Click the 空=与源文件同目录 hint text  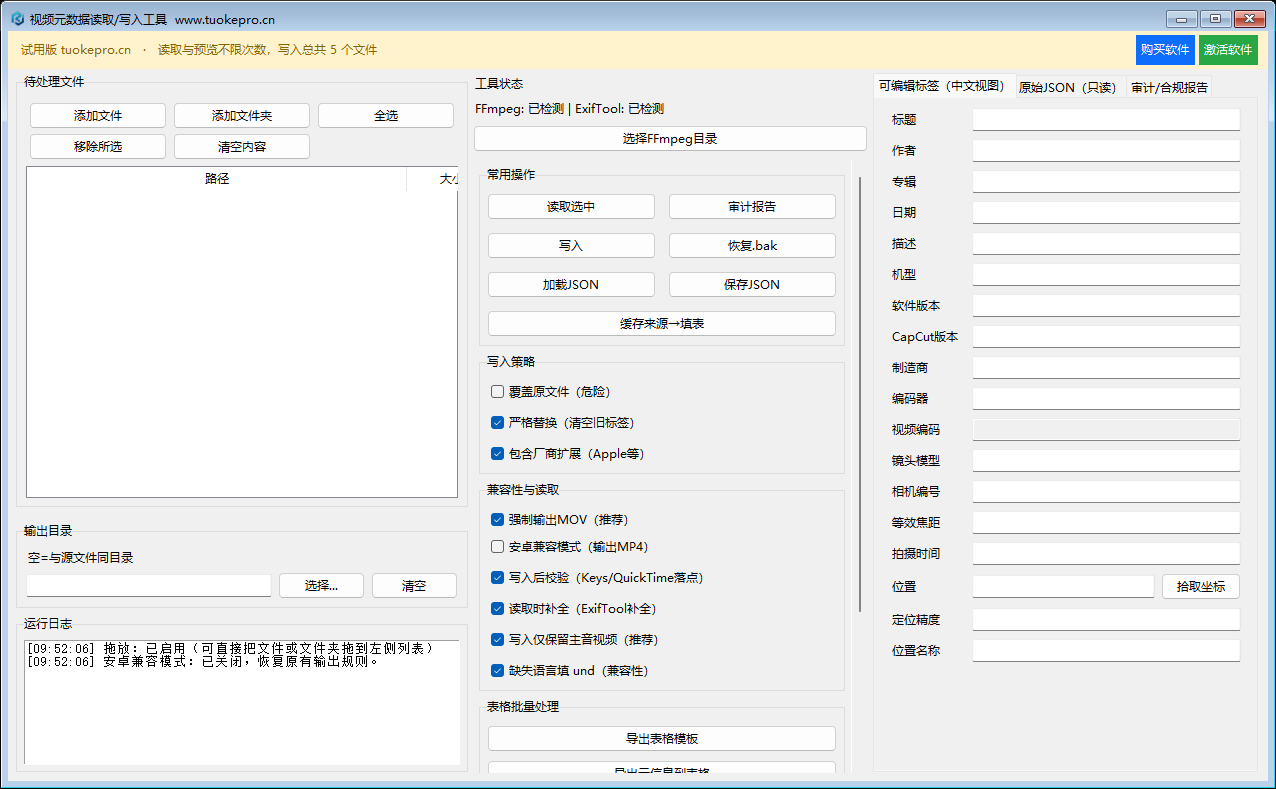pos(80,558)
